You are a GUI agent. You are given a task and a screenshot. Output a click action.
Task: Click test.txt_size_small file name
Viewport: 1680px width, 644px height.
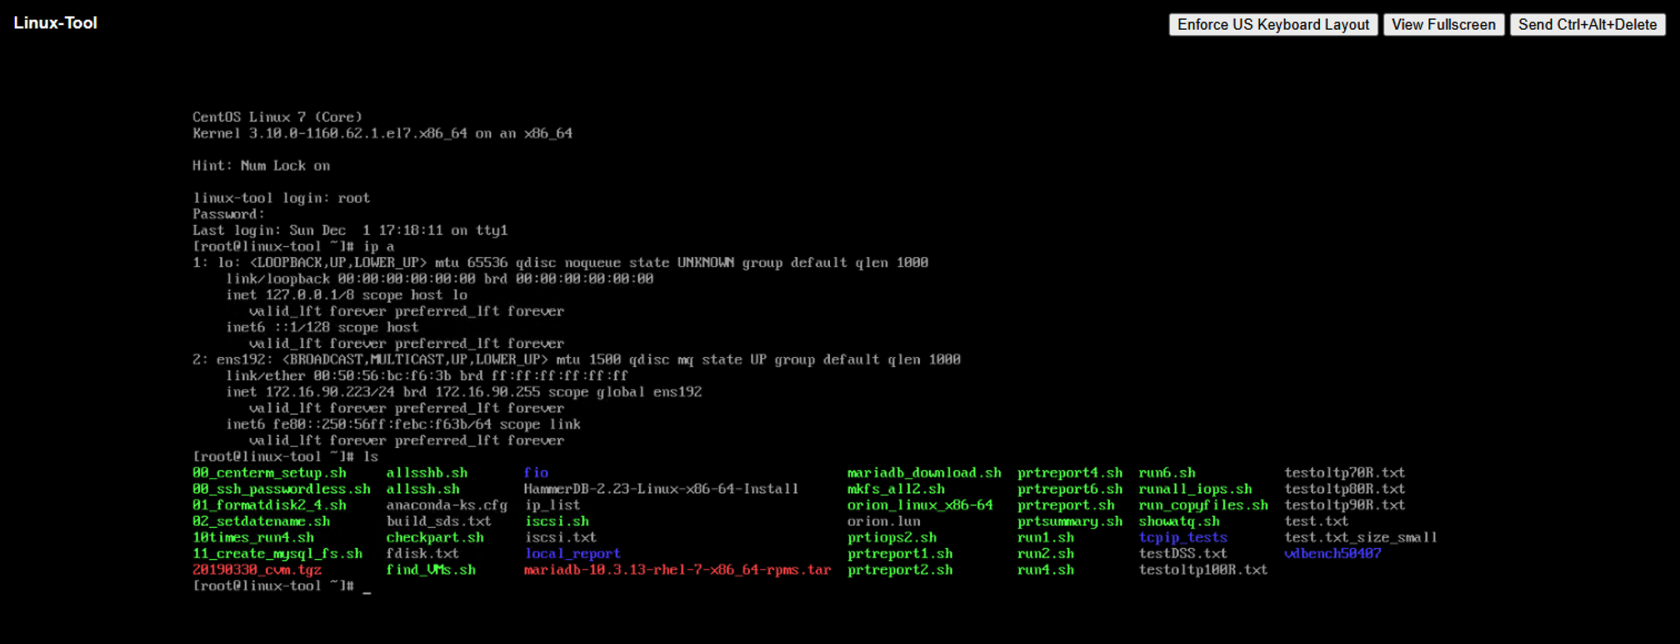tap(1361, 537)
